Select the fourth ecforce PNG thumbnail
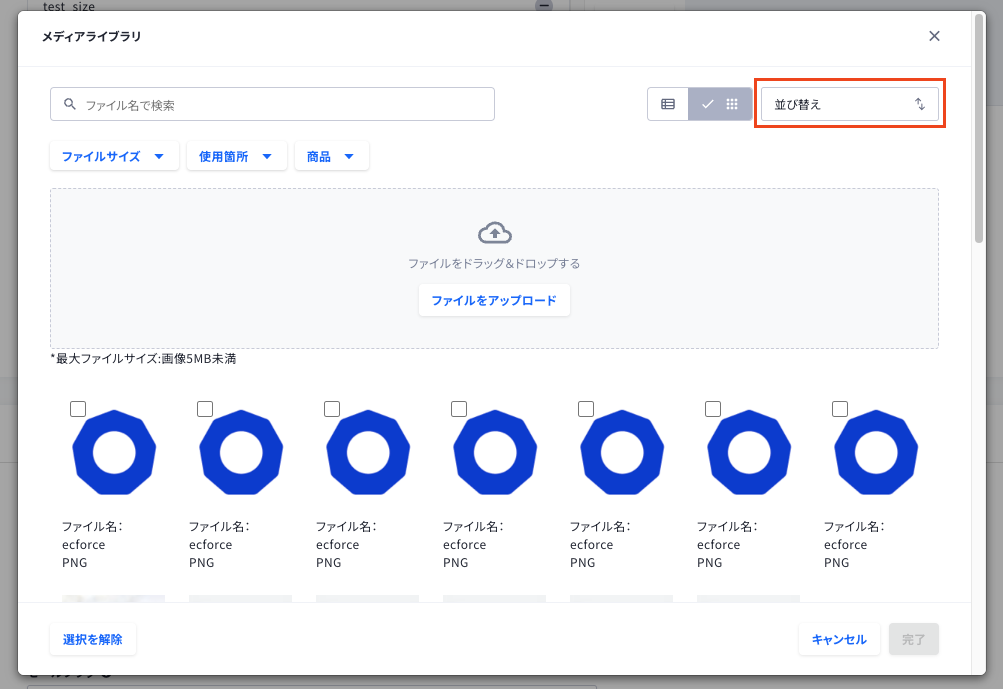Image resolution: width=1003 pixels, height=689 pixels. [495, 452]
